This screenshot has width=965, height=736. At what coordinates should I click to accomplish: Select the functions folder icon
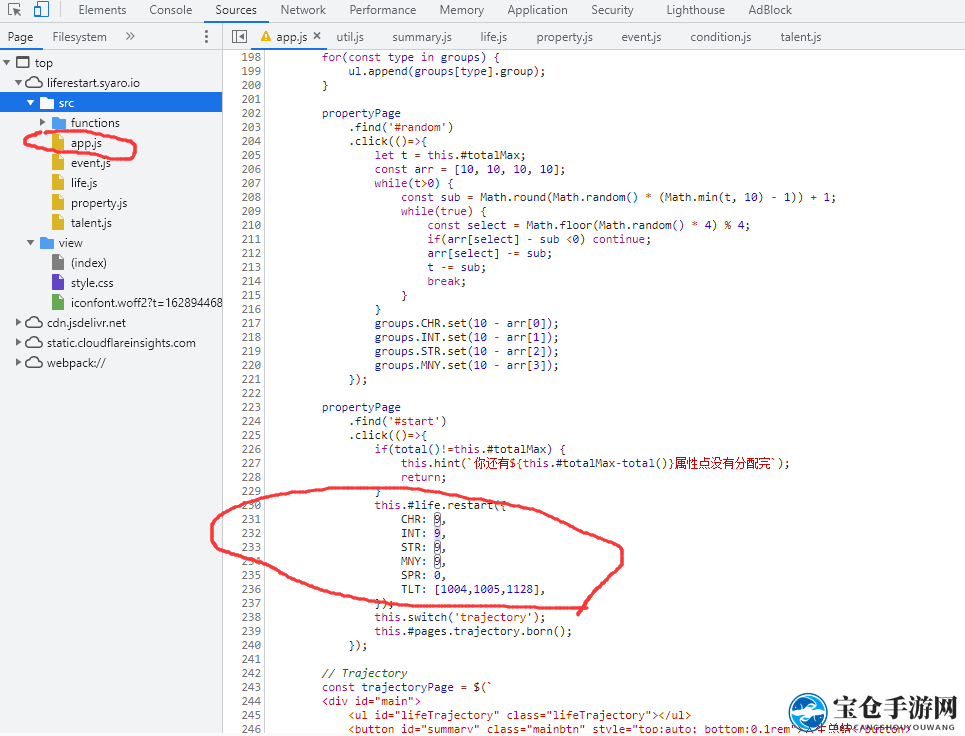tap(59, 122)
